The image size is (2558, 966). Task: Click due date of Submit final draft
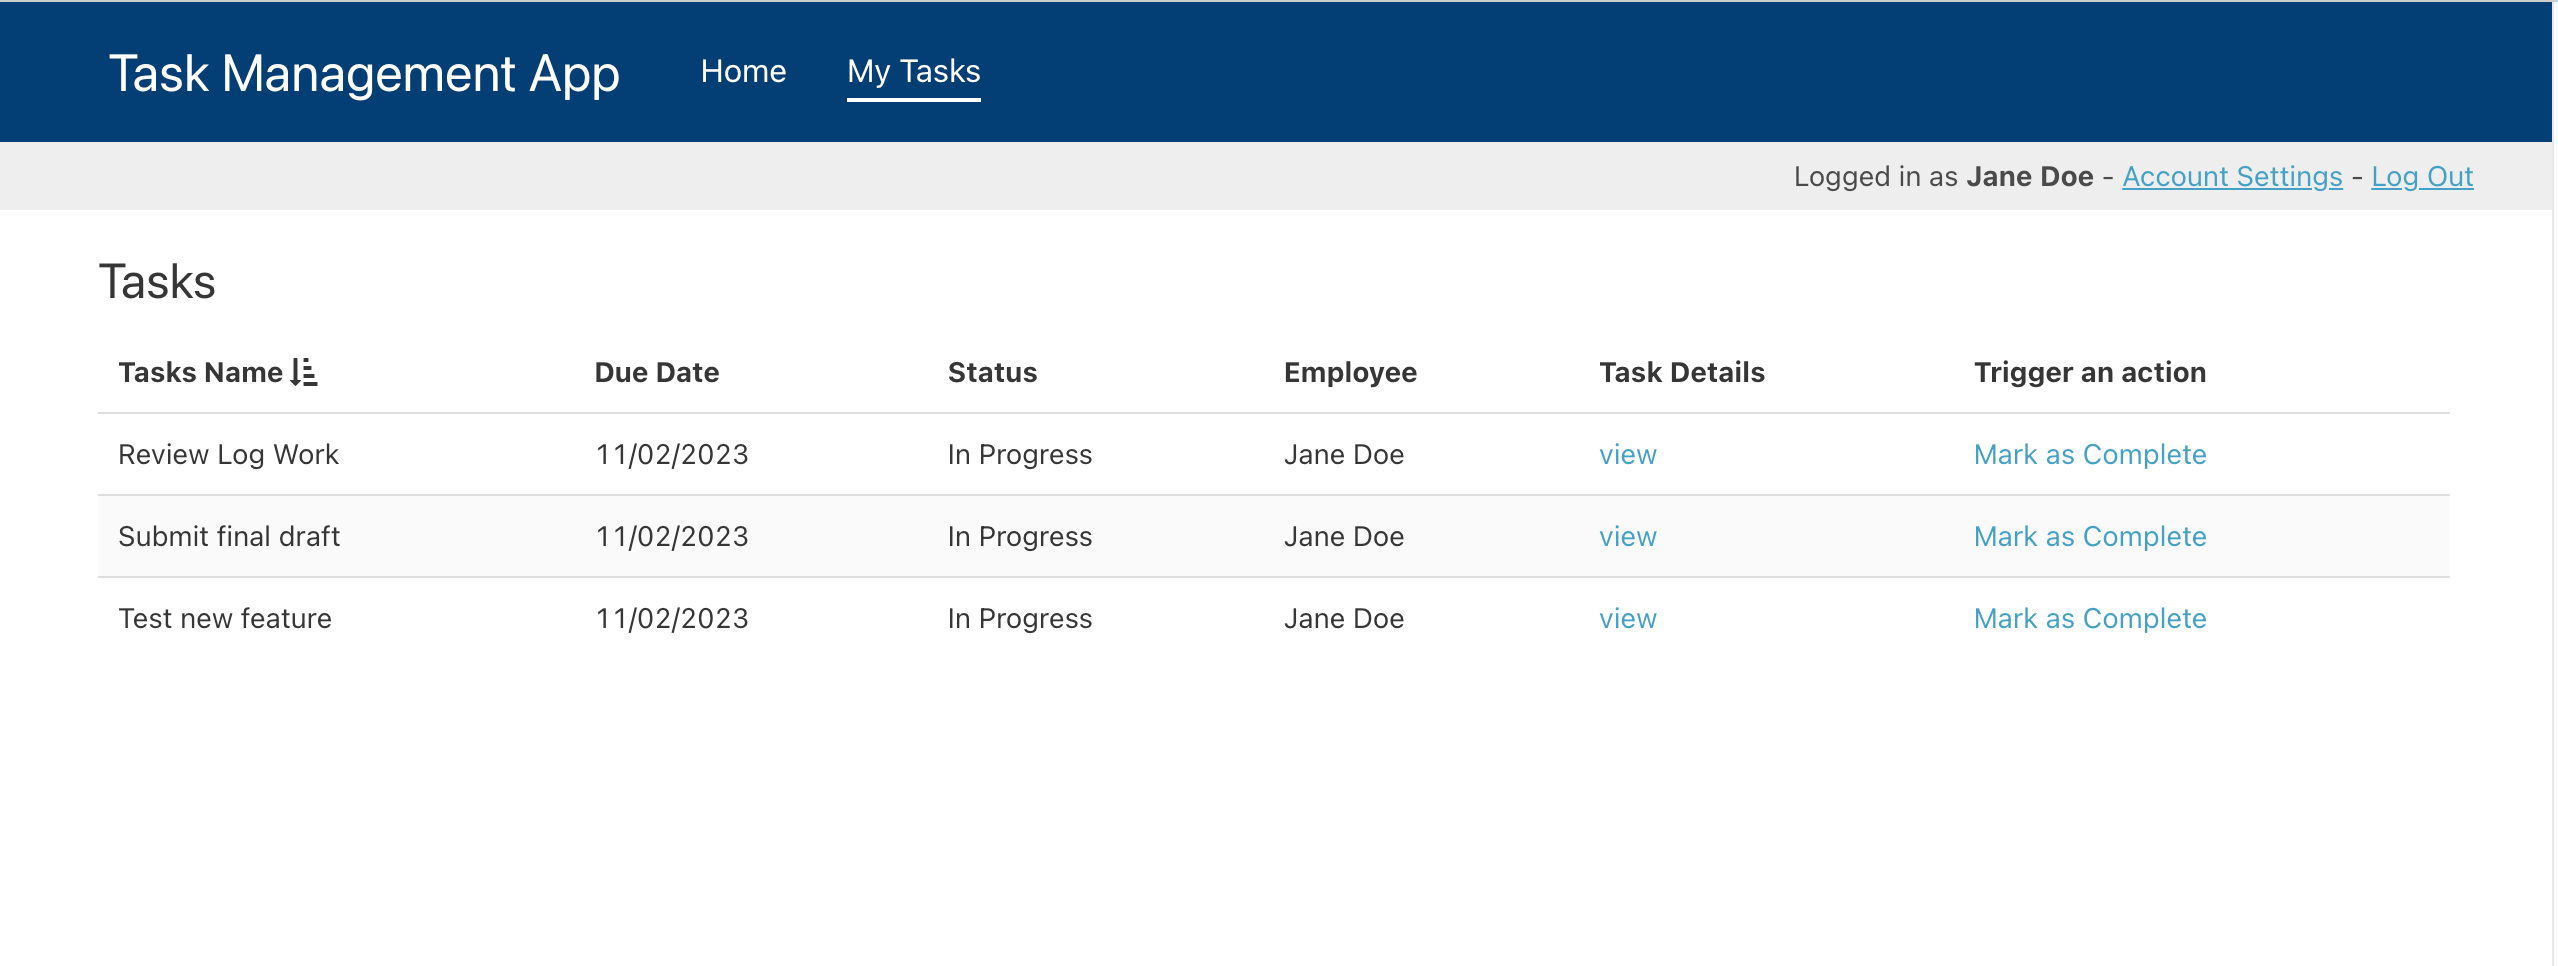[672, 536]
